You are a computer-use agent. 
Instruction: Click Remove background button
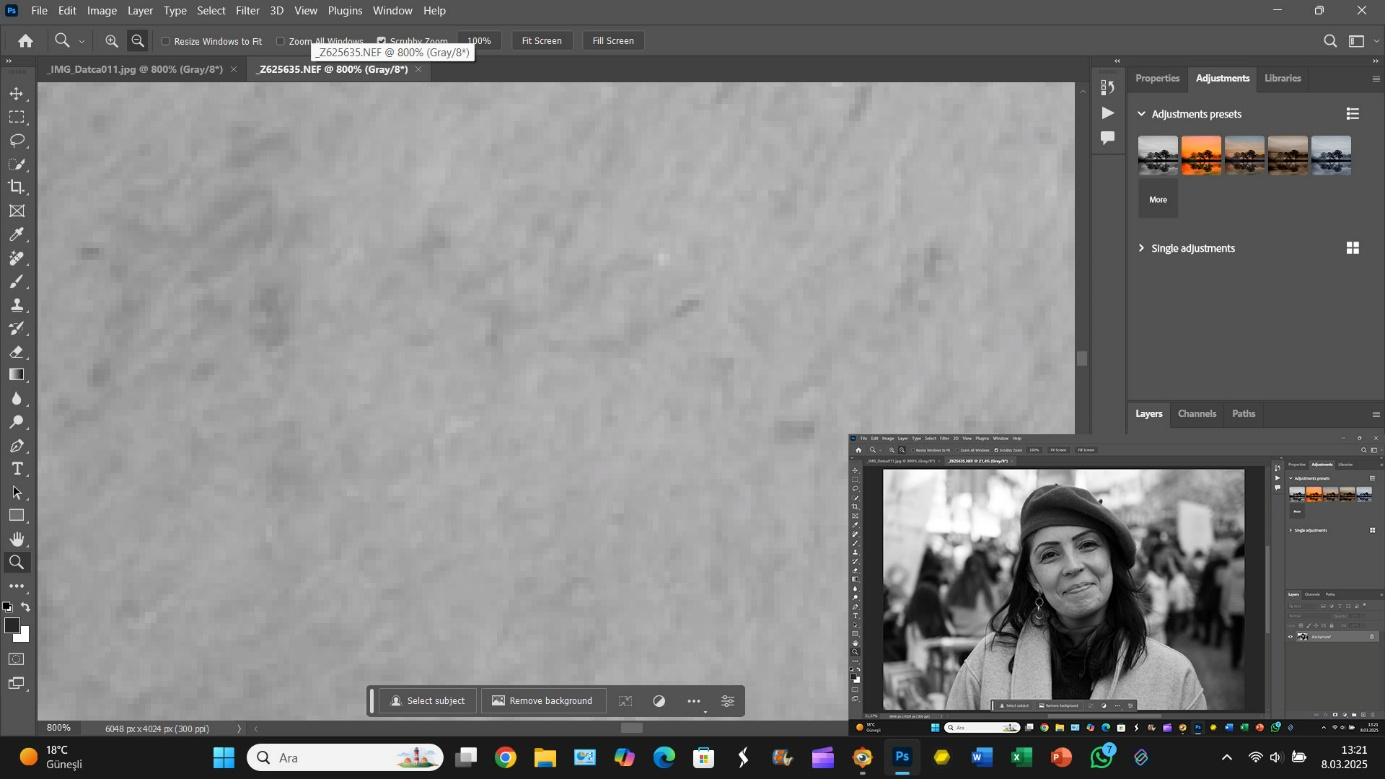(x=543, y=701)
